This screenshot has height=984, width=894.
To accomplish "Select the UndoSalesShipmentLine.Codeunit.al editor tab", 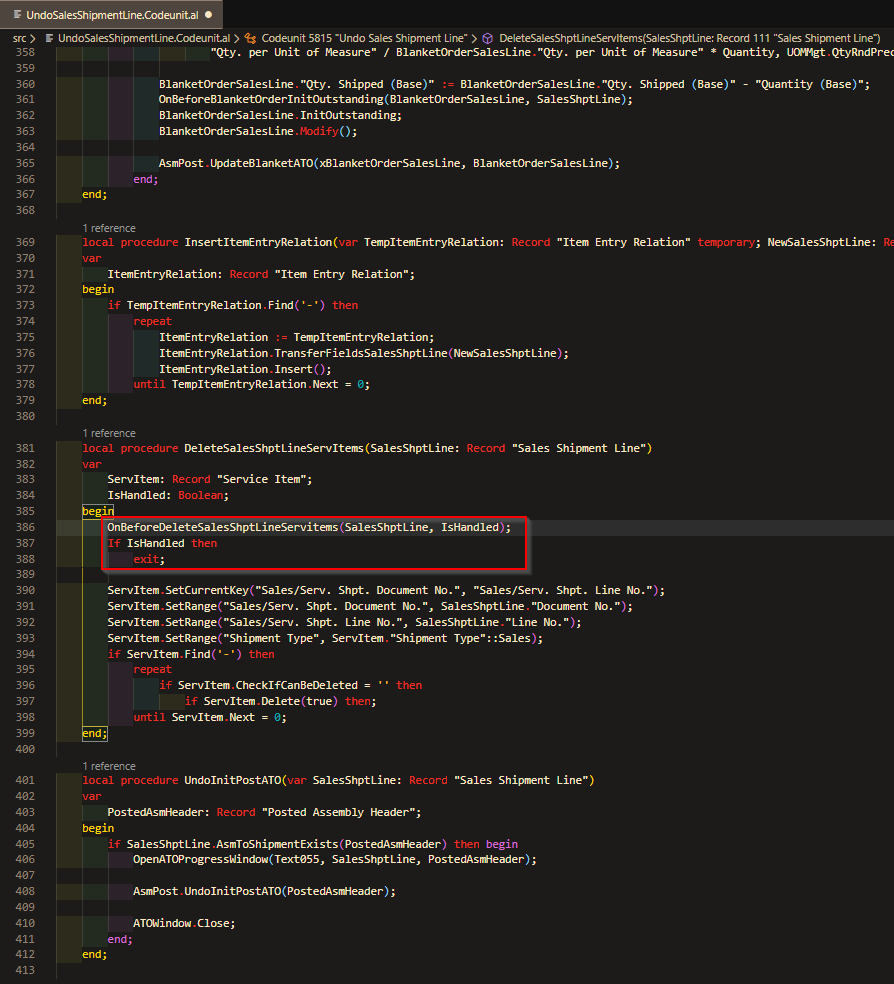I will [112, 14].
